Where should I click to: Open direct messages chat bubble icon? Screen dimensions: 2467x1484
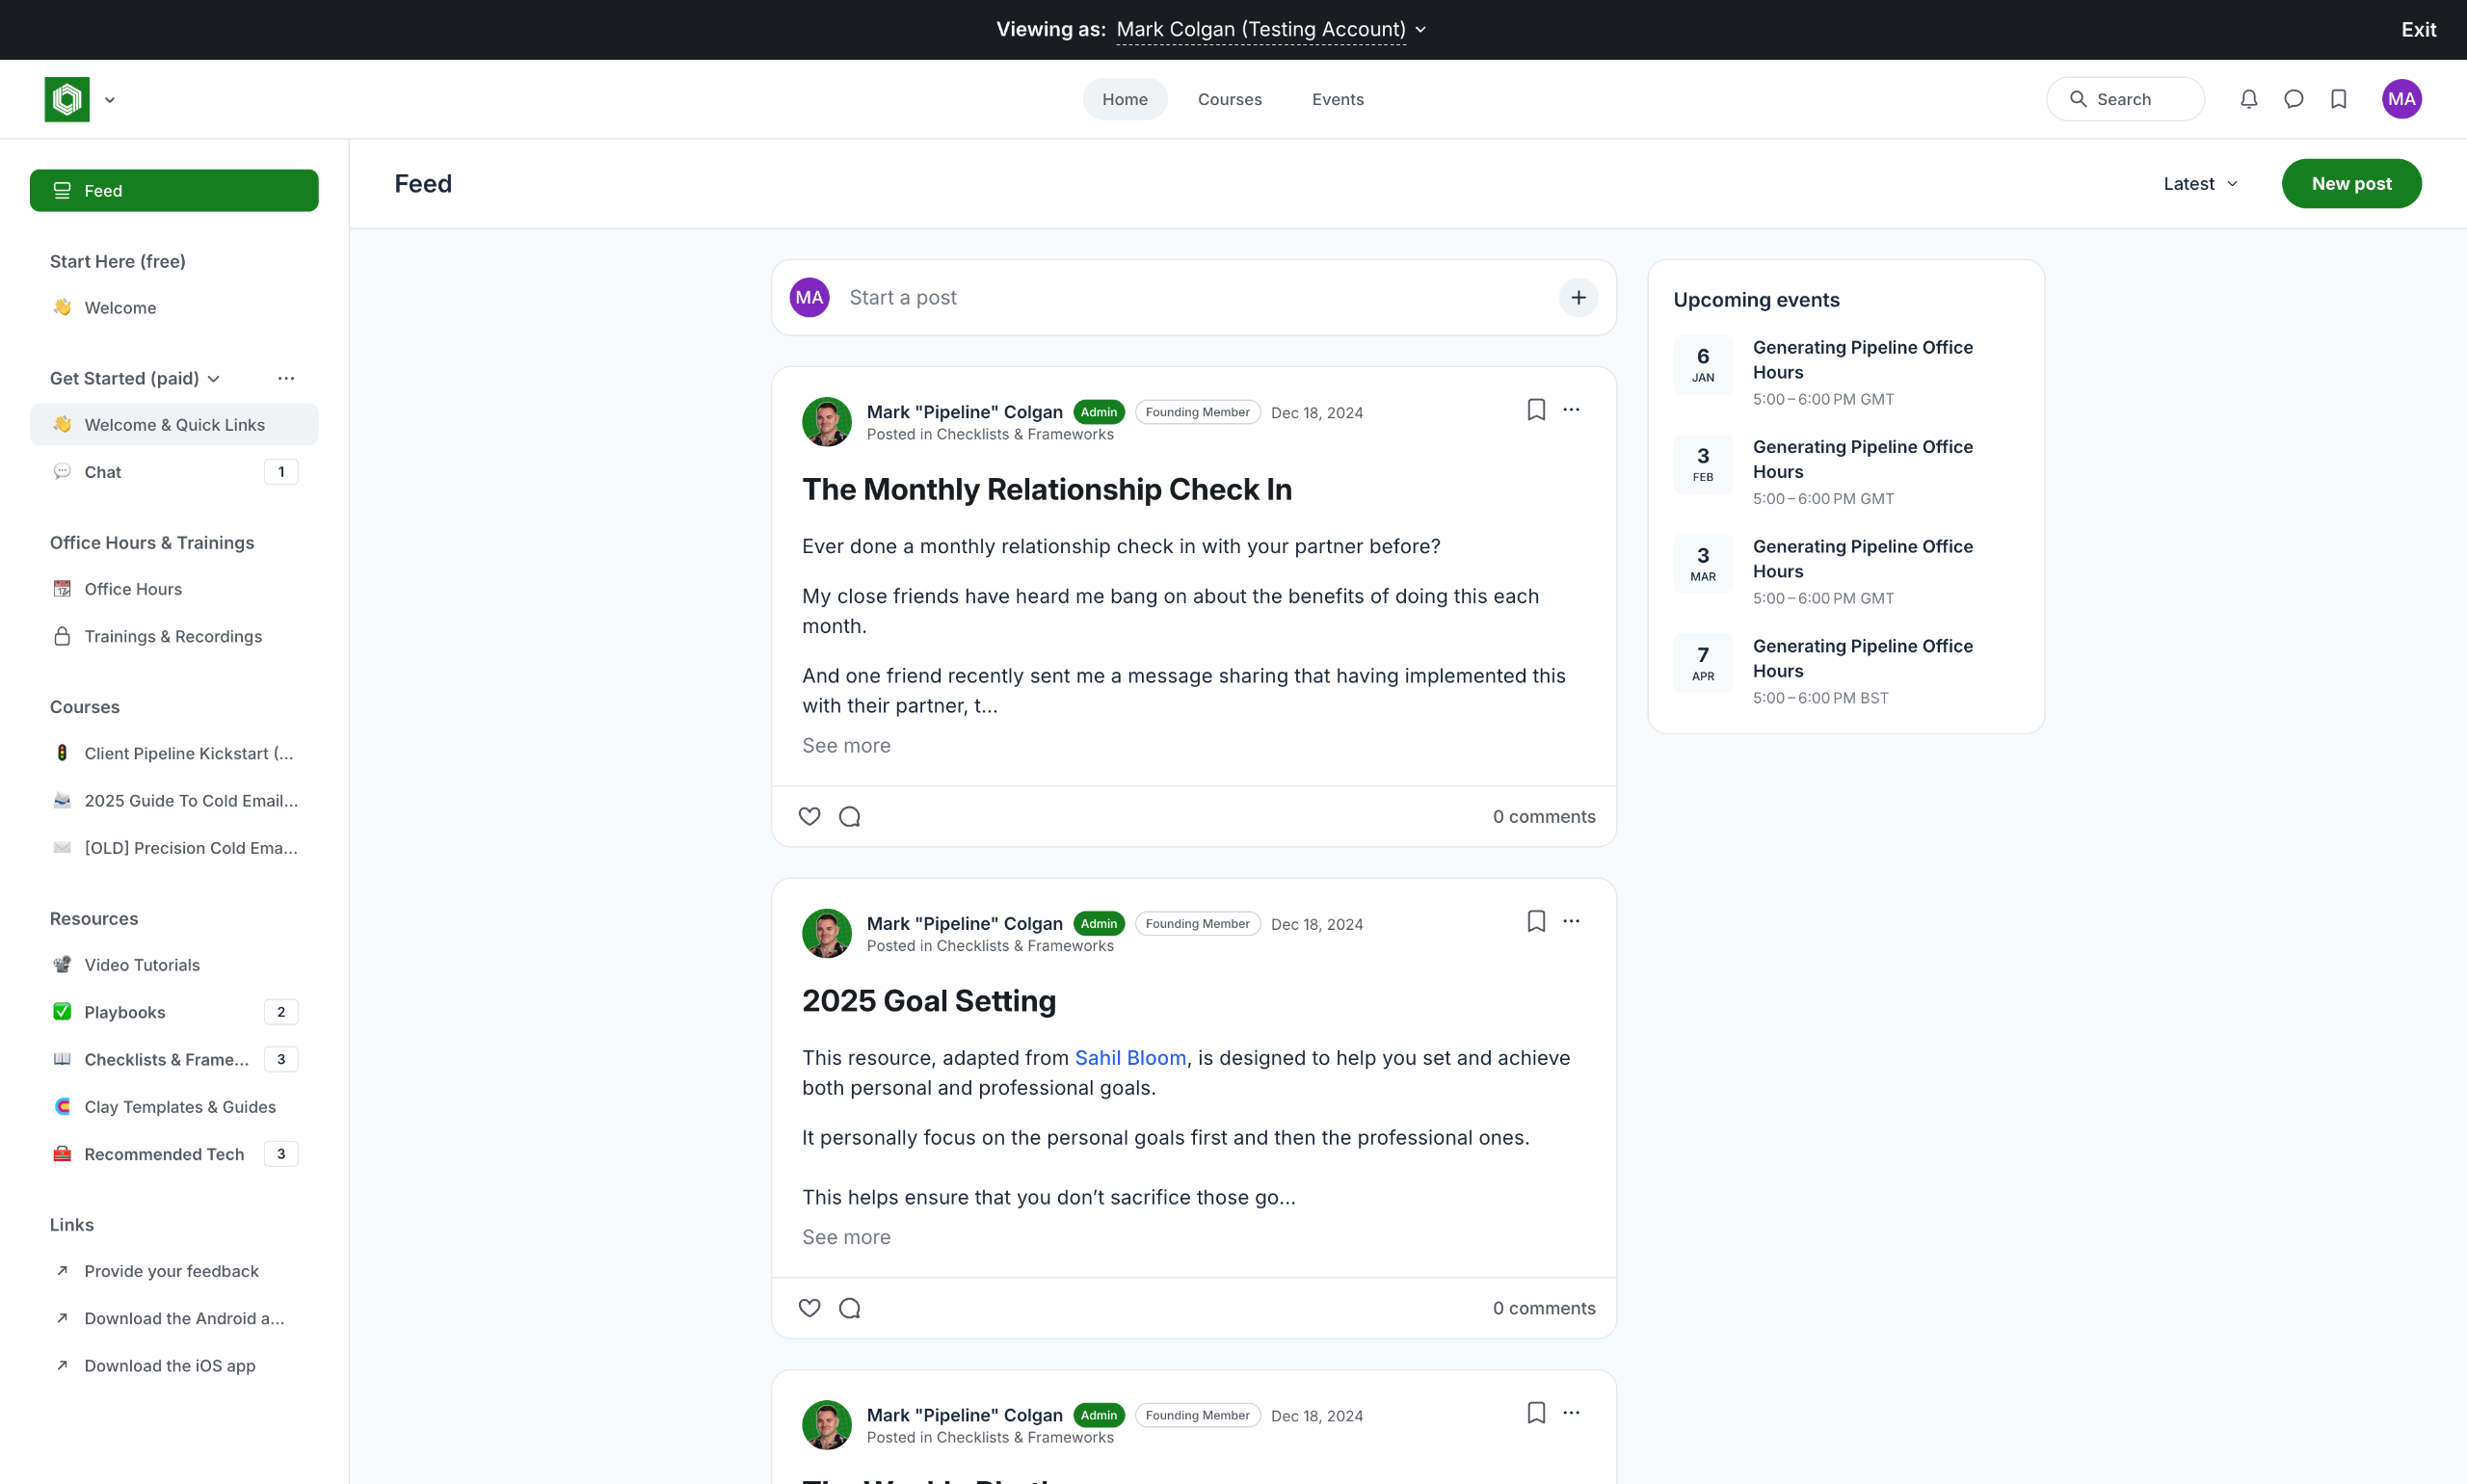[x=2294, y=99]
